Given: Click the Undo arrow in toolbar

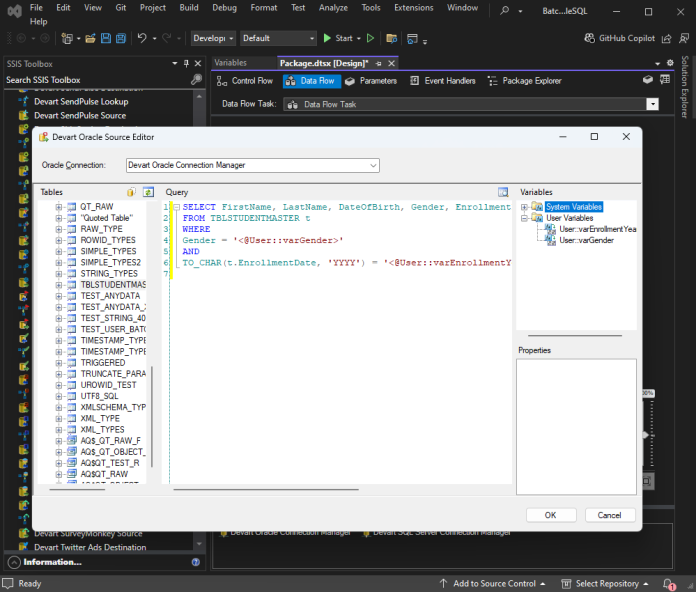Looking at the screenshot, I should [142, 38].
